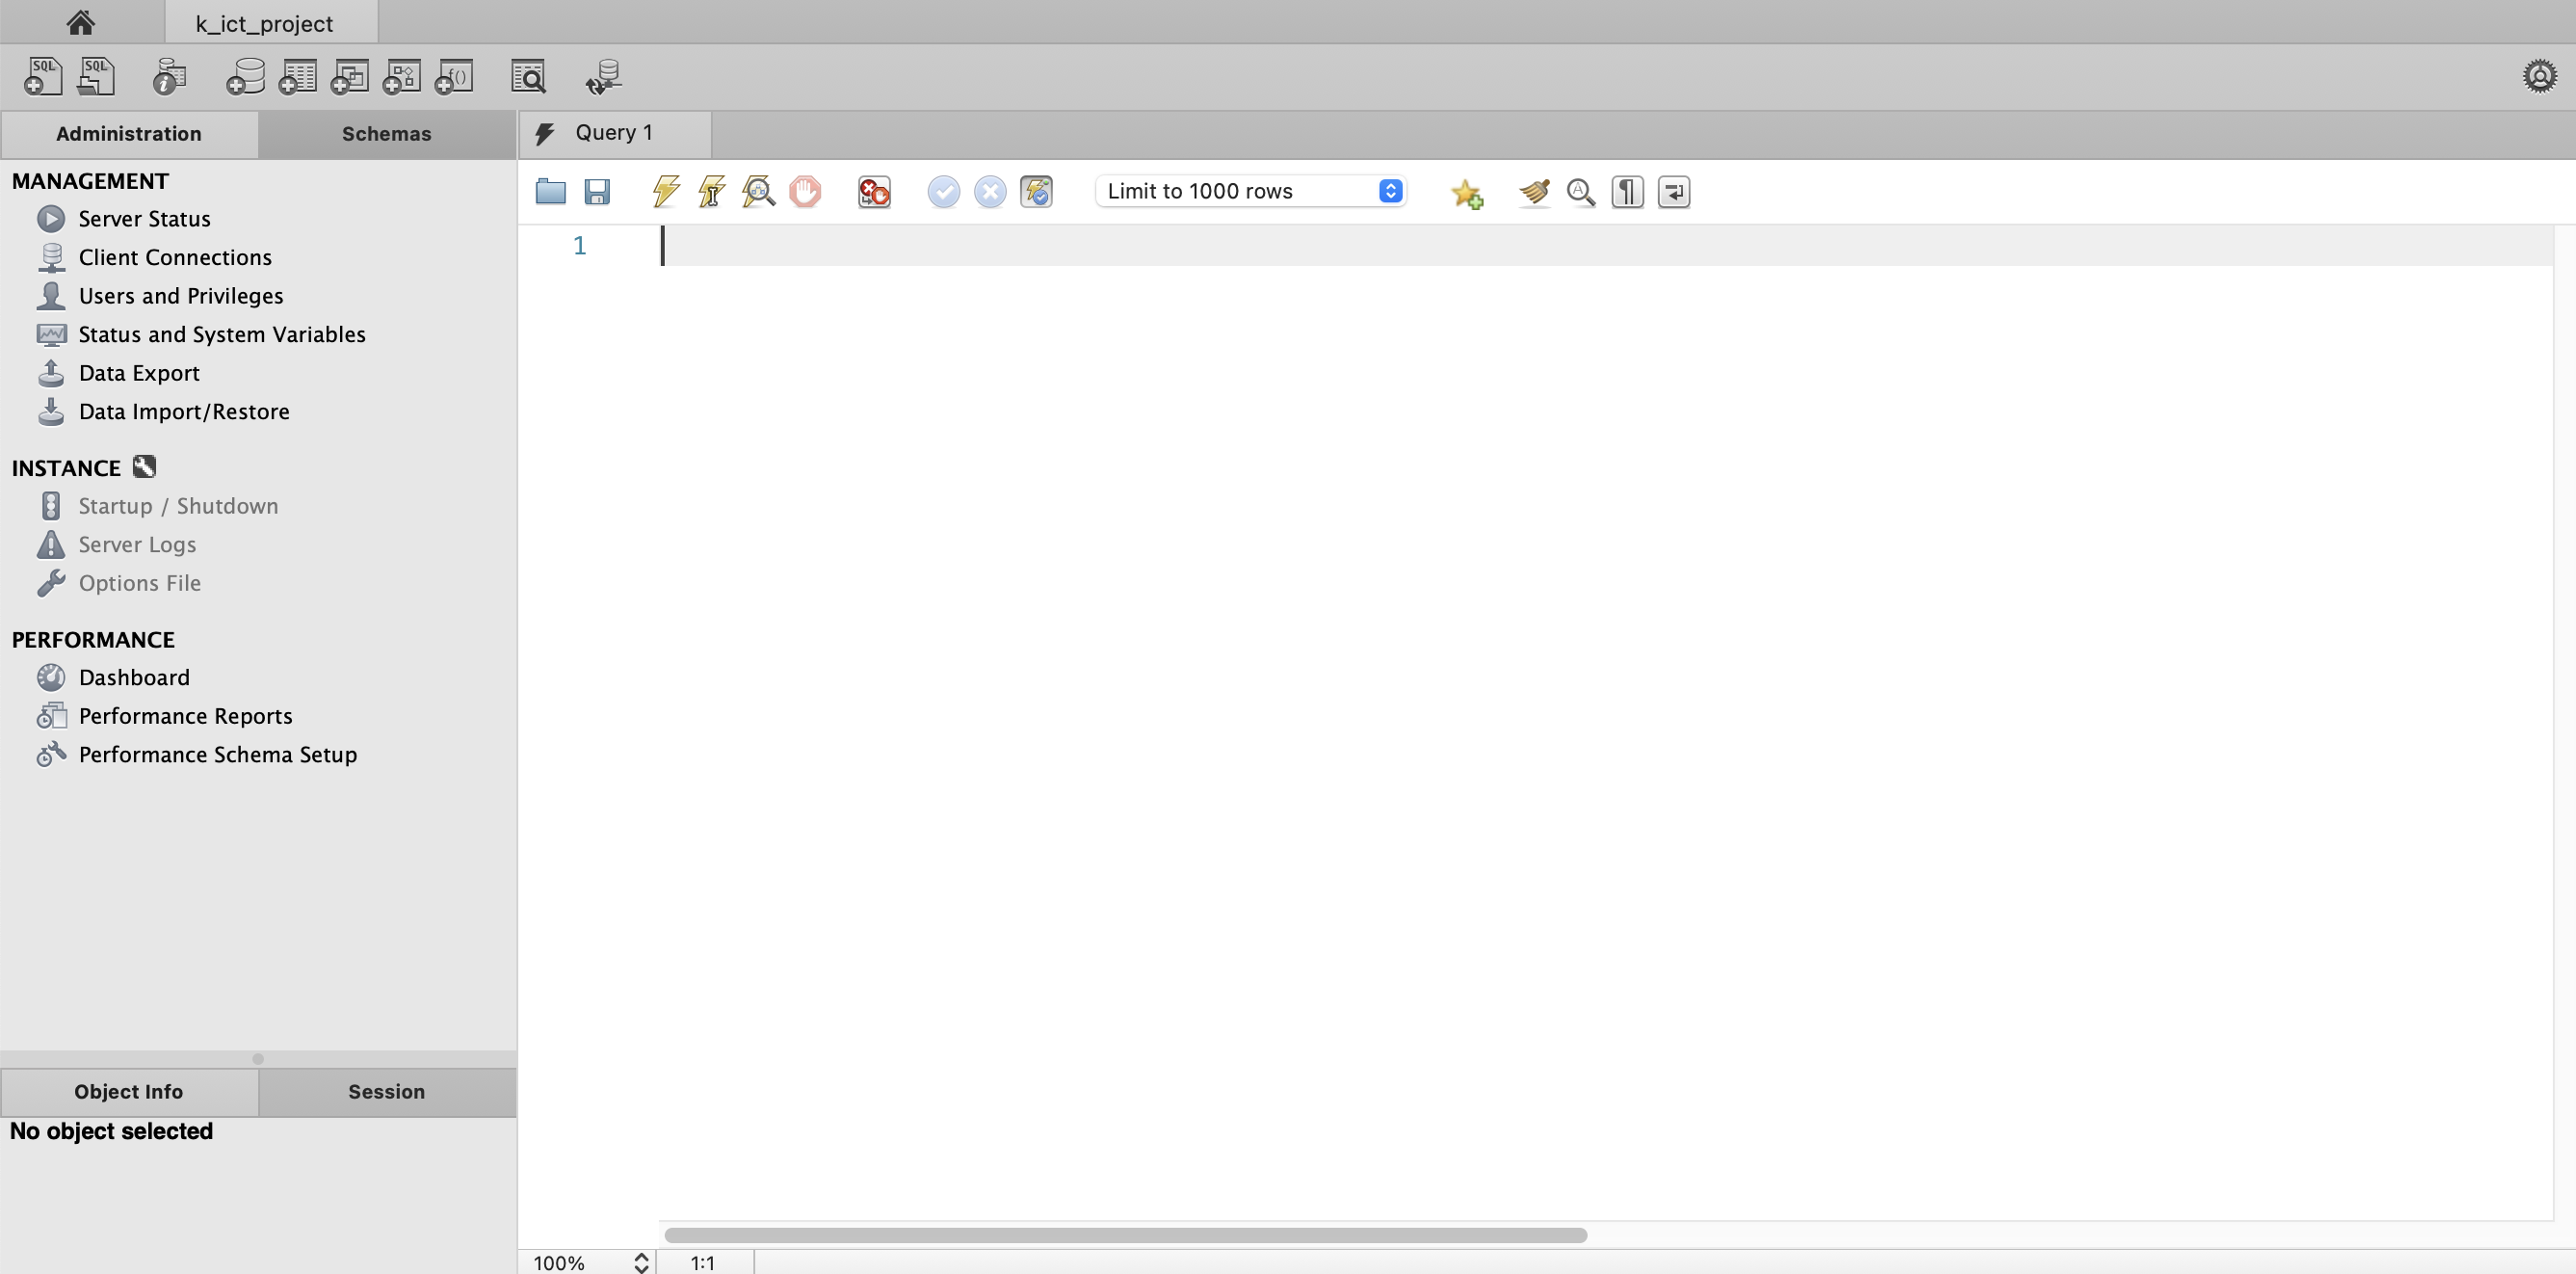The image size is (2576, 1274).
Task: Click the horizontal scrollbar in editor
Action: click(x=1125, y=1235)
